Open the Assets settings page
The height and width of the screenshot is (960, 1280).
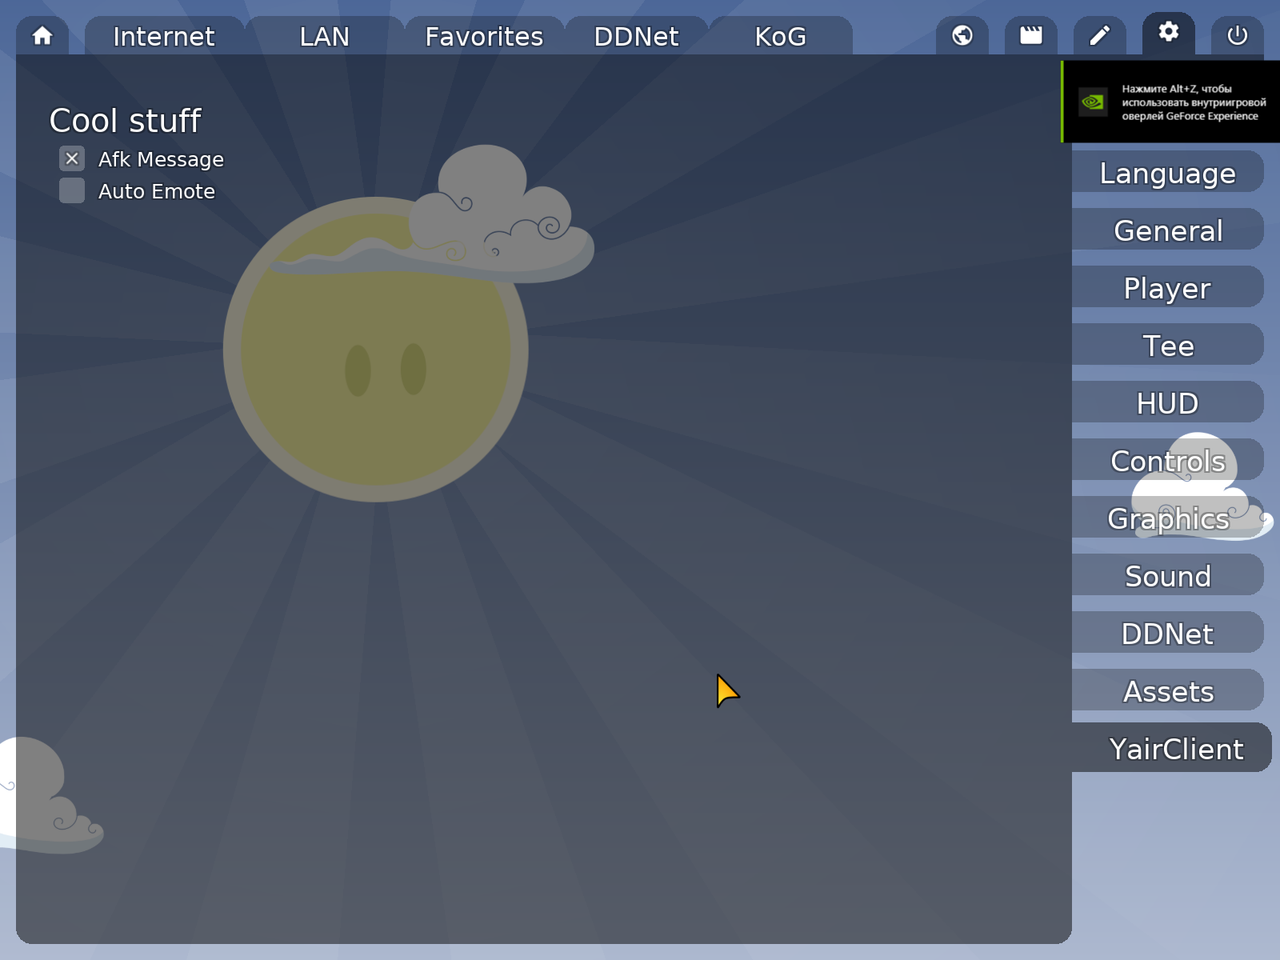(x=1168, y=691)
